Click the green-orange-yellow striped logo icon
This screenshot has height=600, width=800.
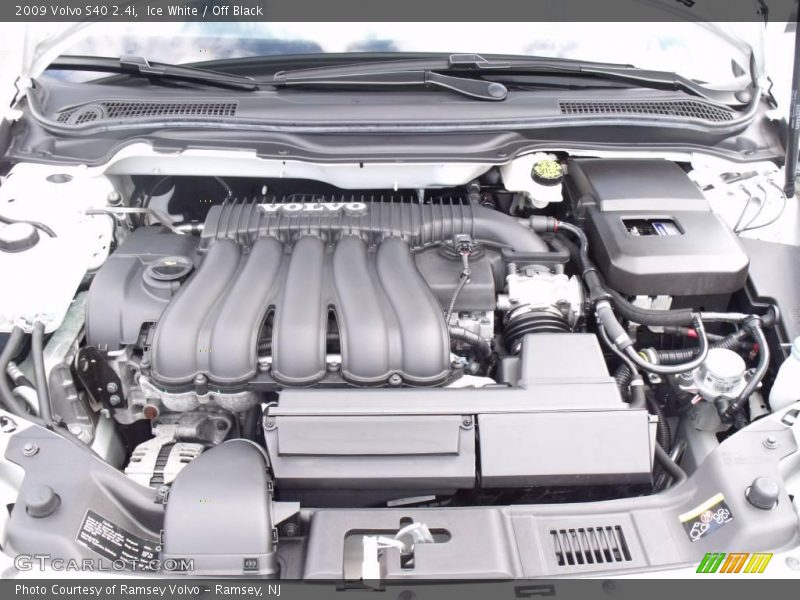pos(735,563)
